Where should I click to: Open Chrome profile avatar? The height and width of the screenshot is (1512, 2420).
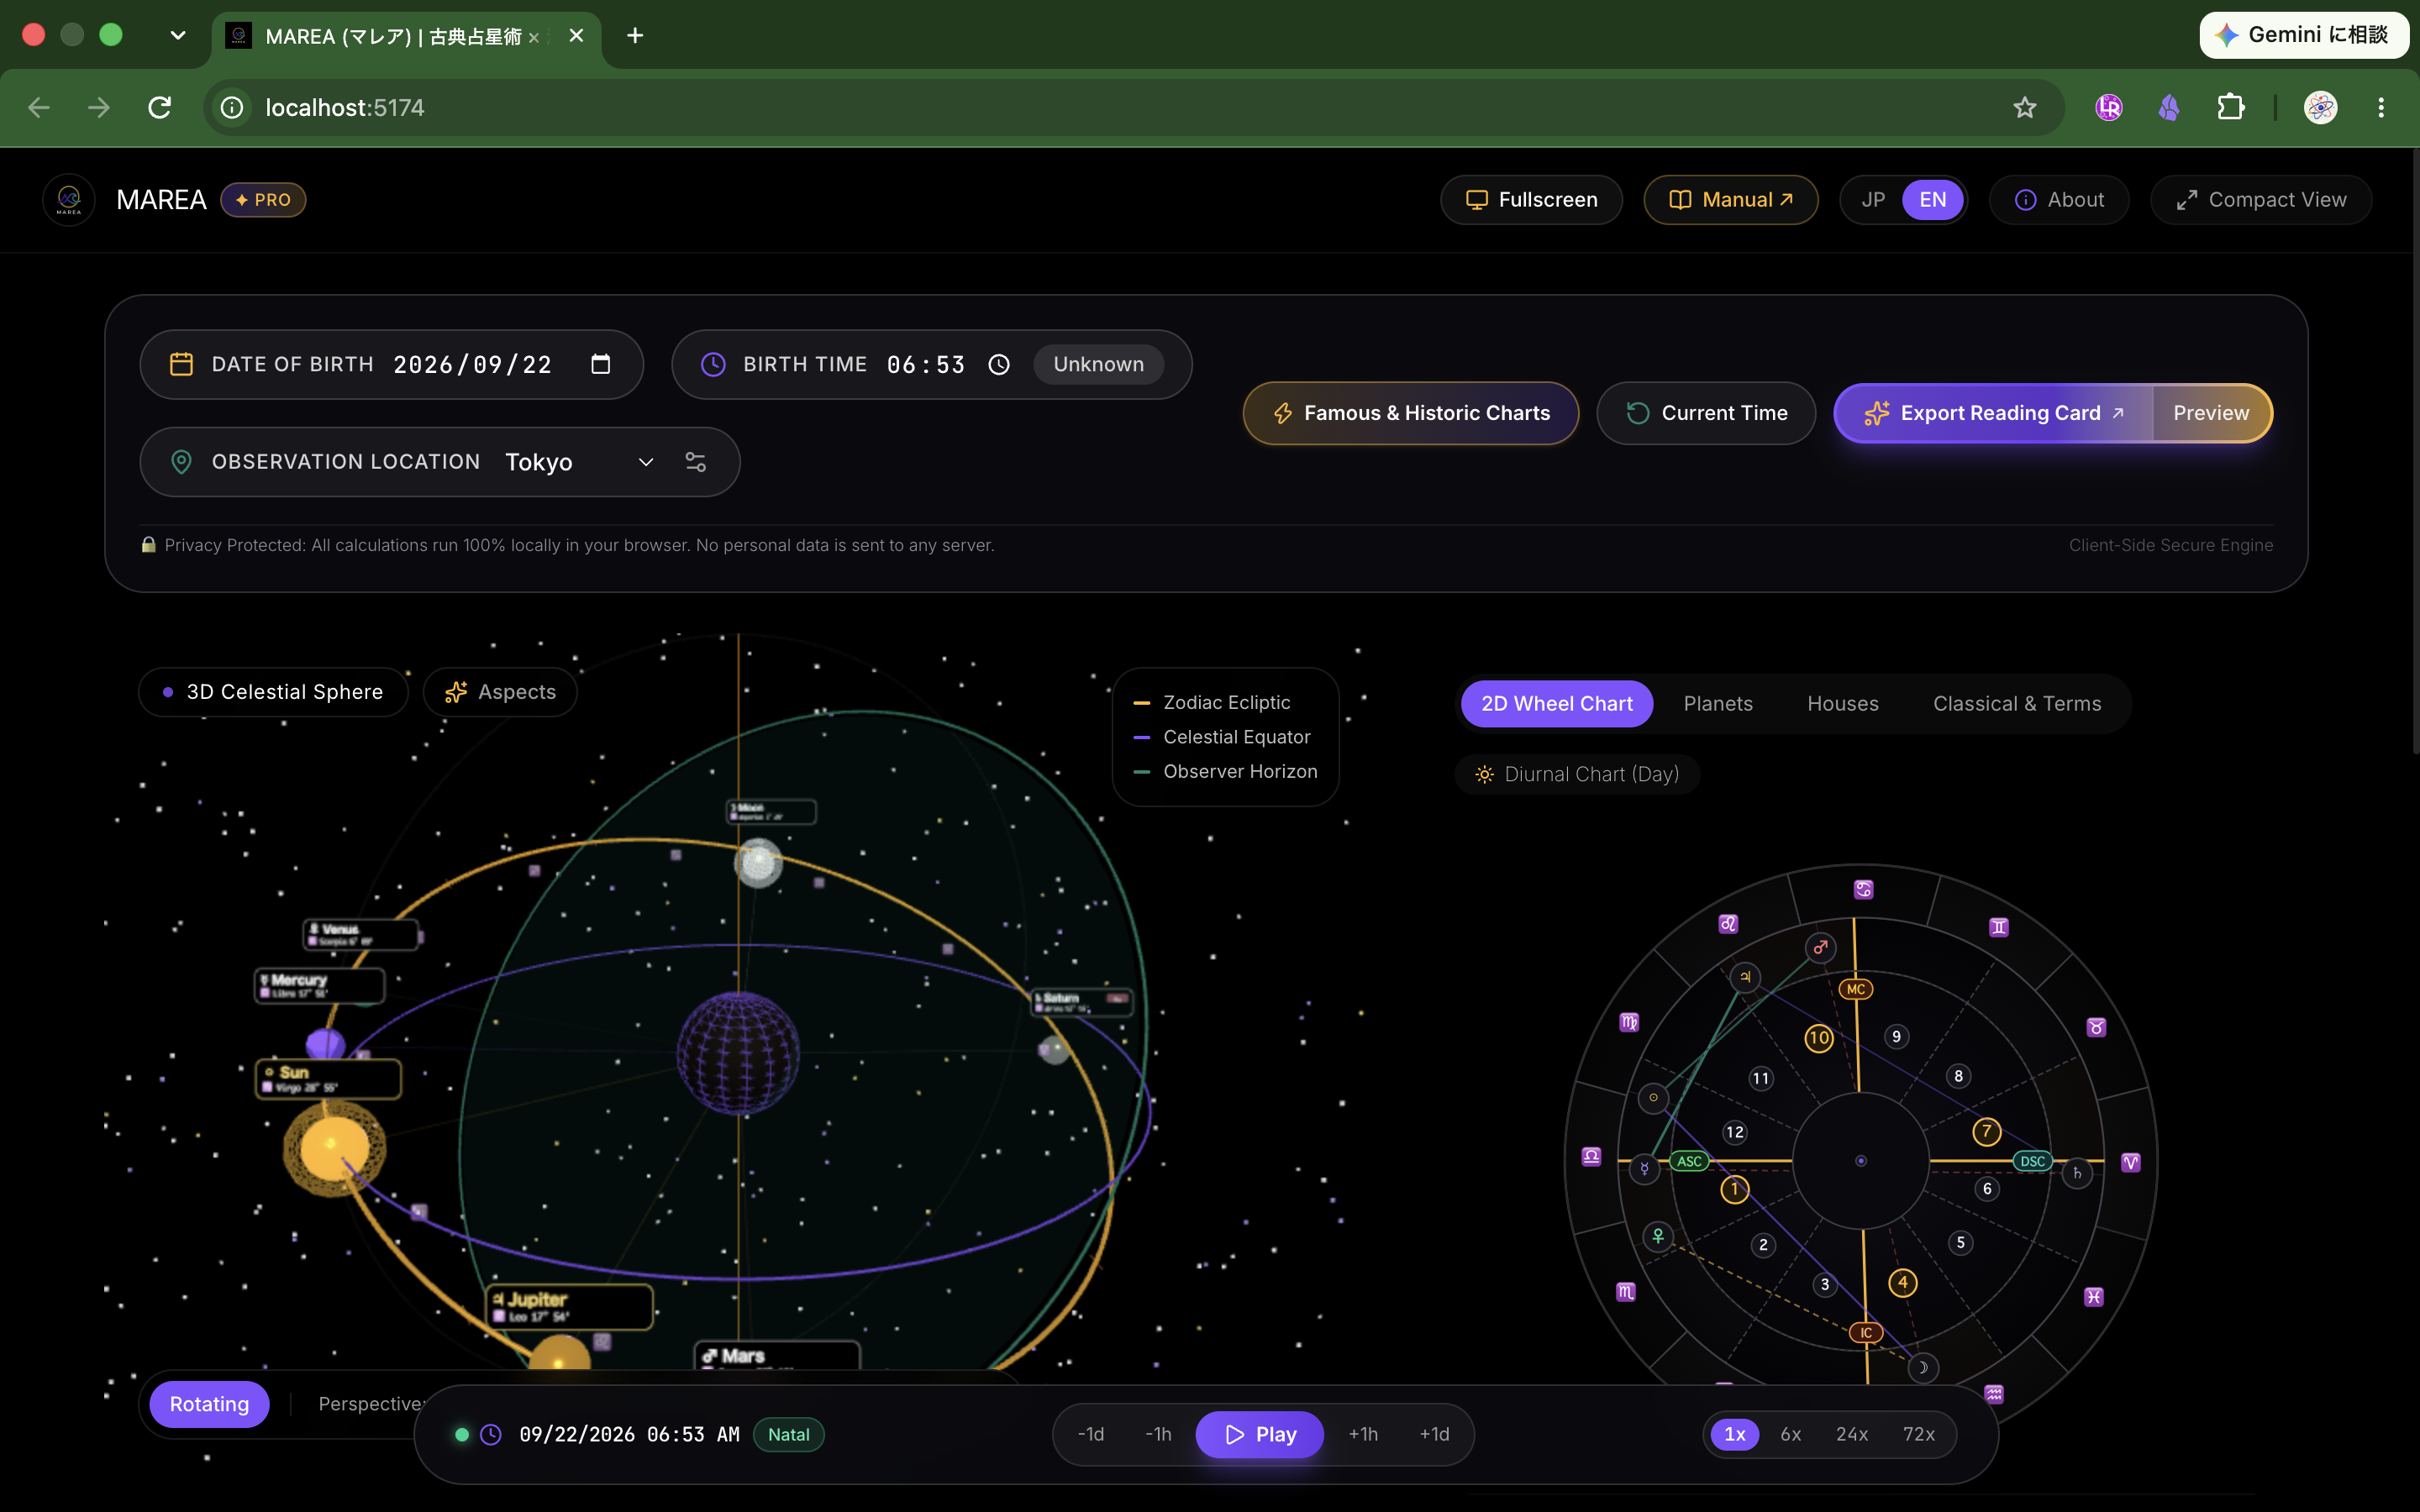(2320, 107)
